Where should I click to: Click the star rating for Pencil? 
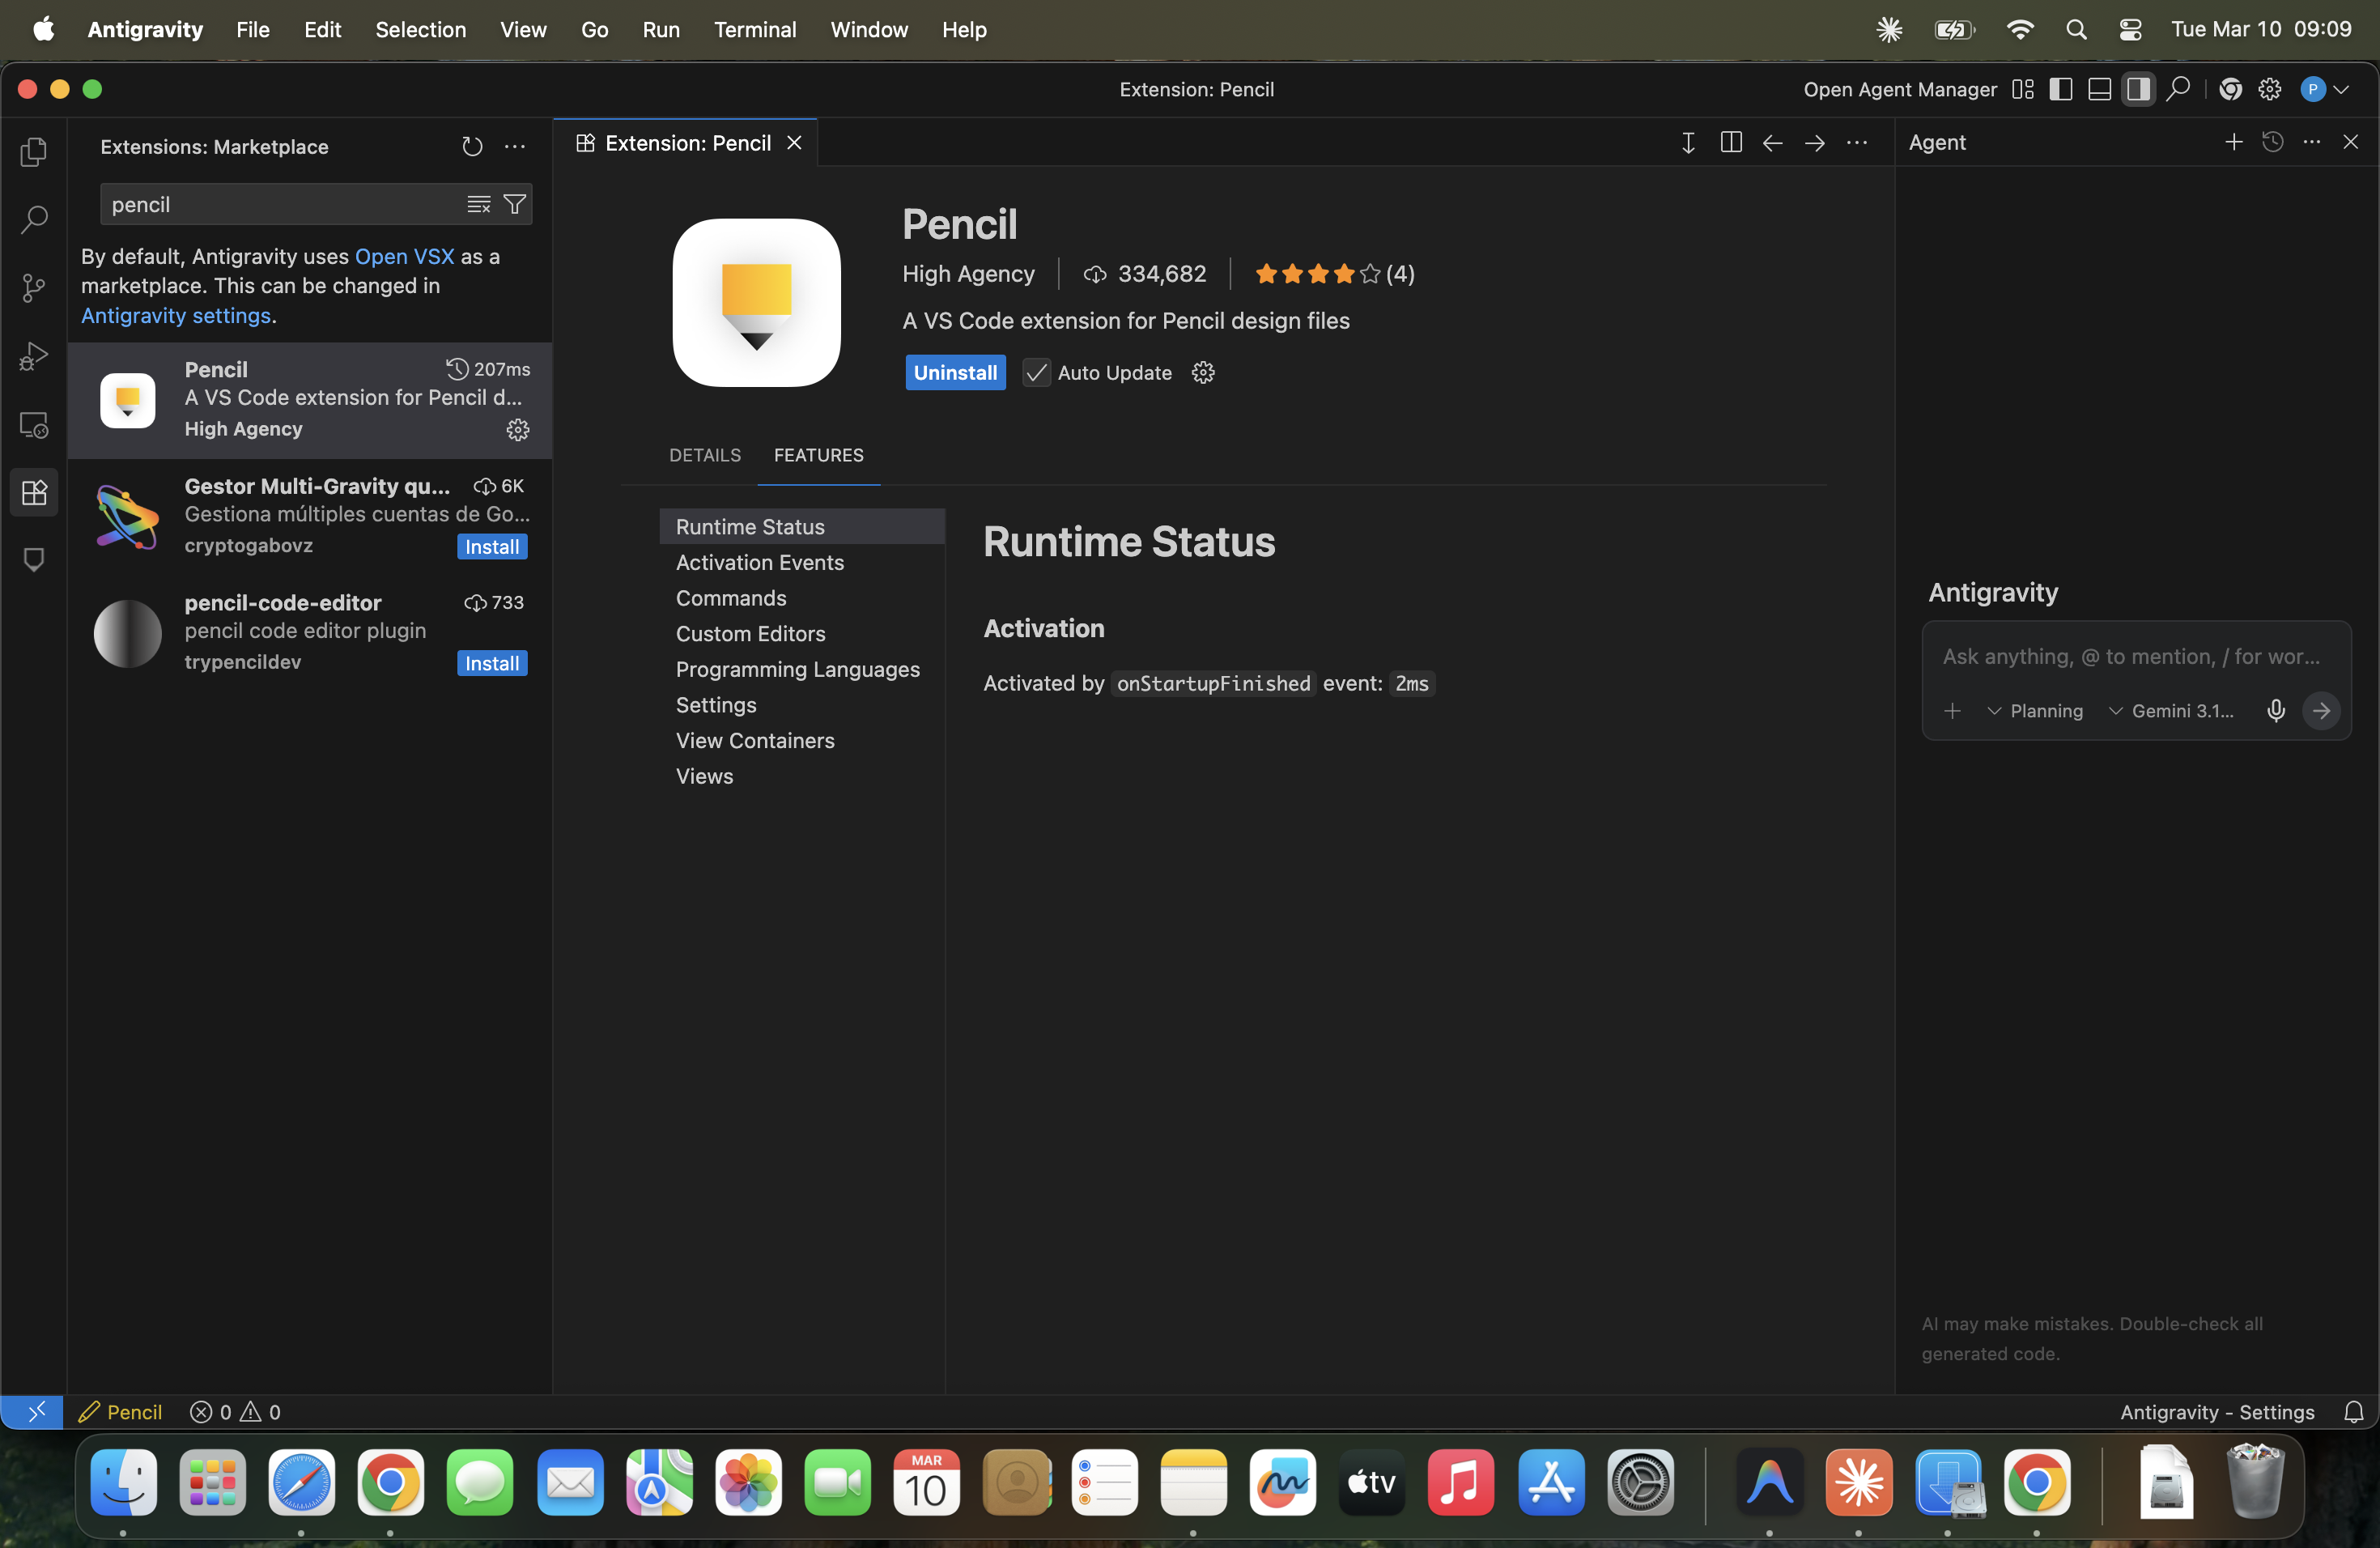1334,274
